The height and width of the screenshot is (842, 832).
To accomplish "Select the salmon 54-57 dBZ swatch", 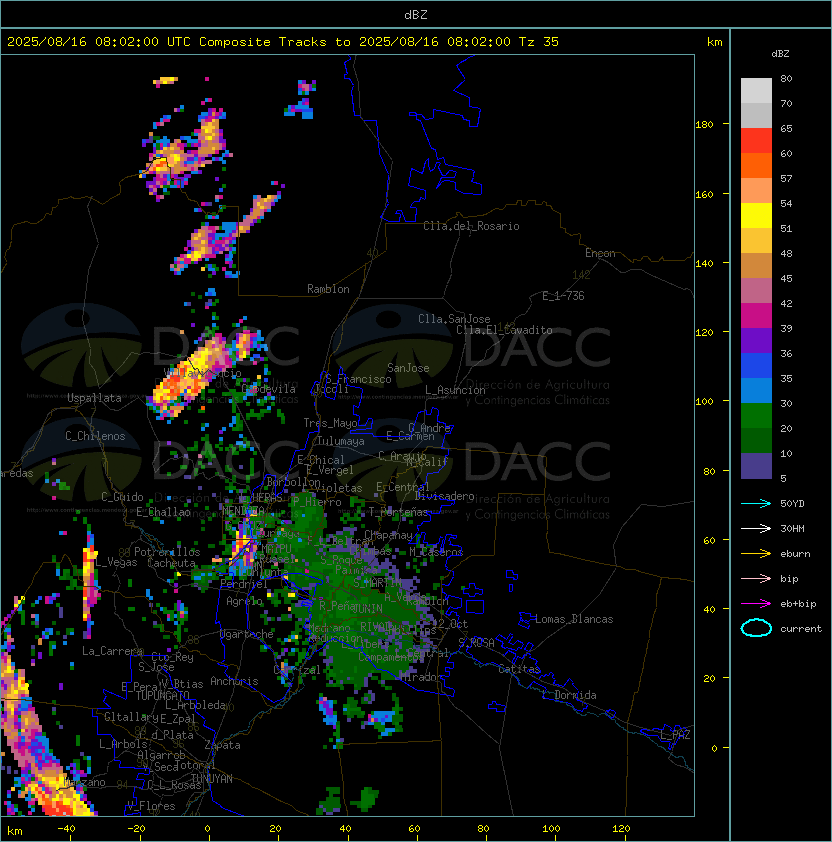I will (x=756, y=191).
